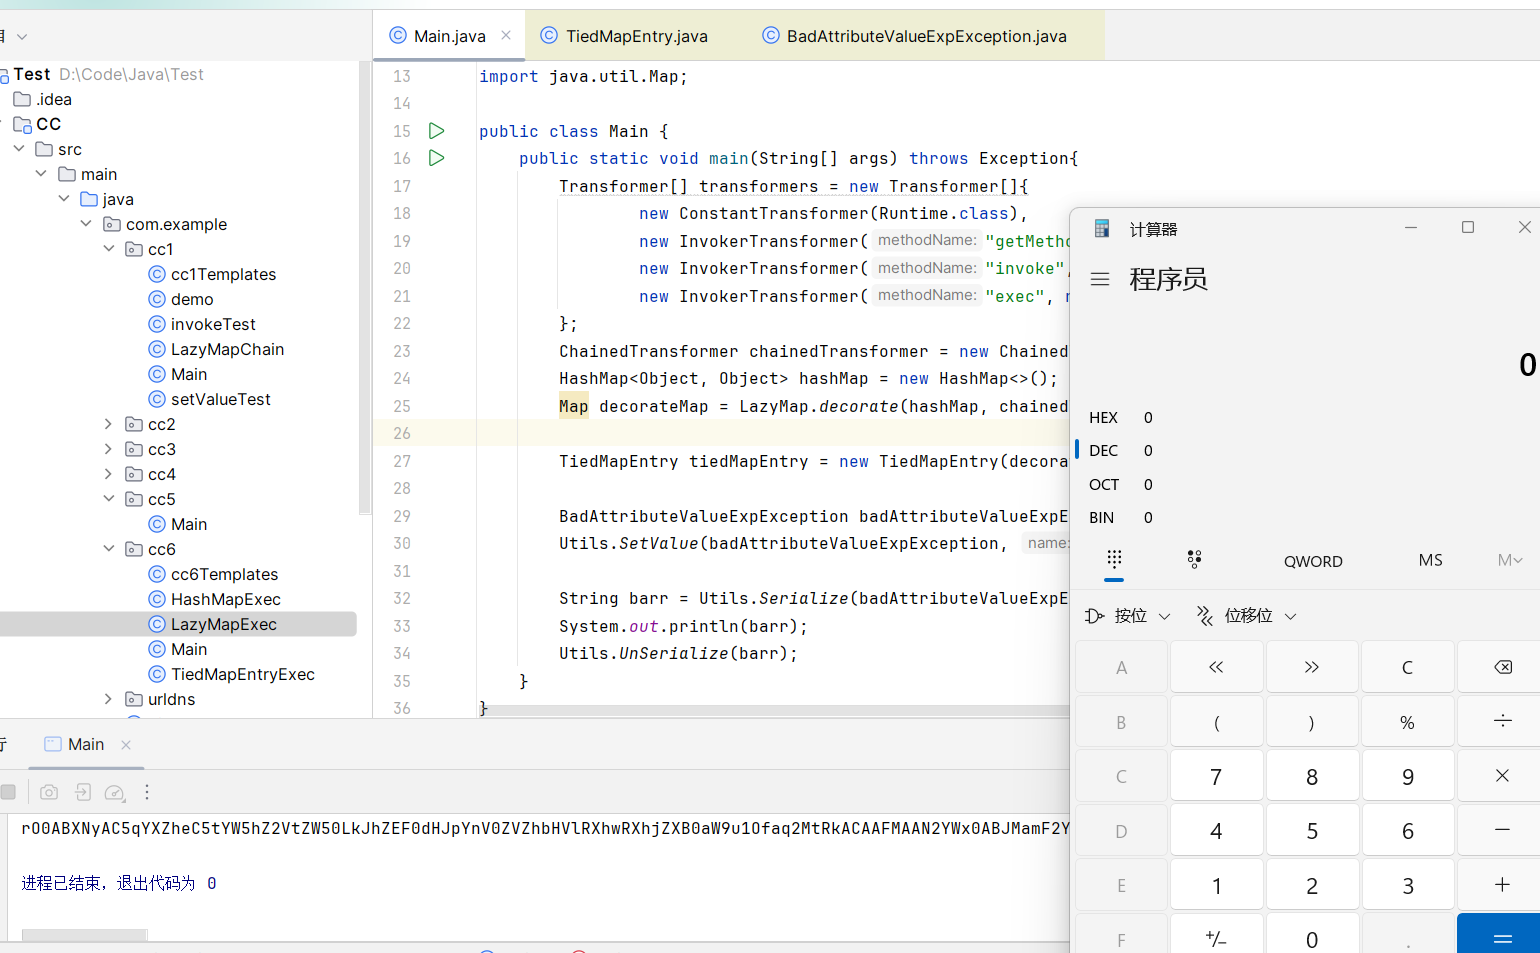
Task: Expand the cc2 package
Action: point(108,424)
